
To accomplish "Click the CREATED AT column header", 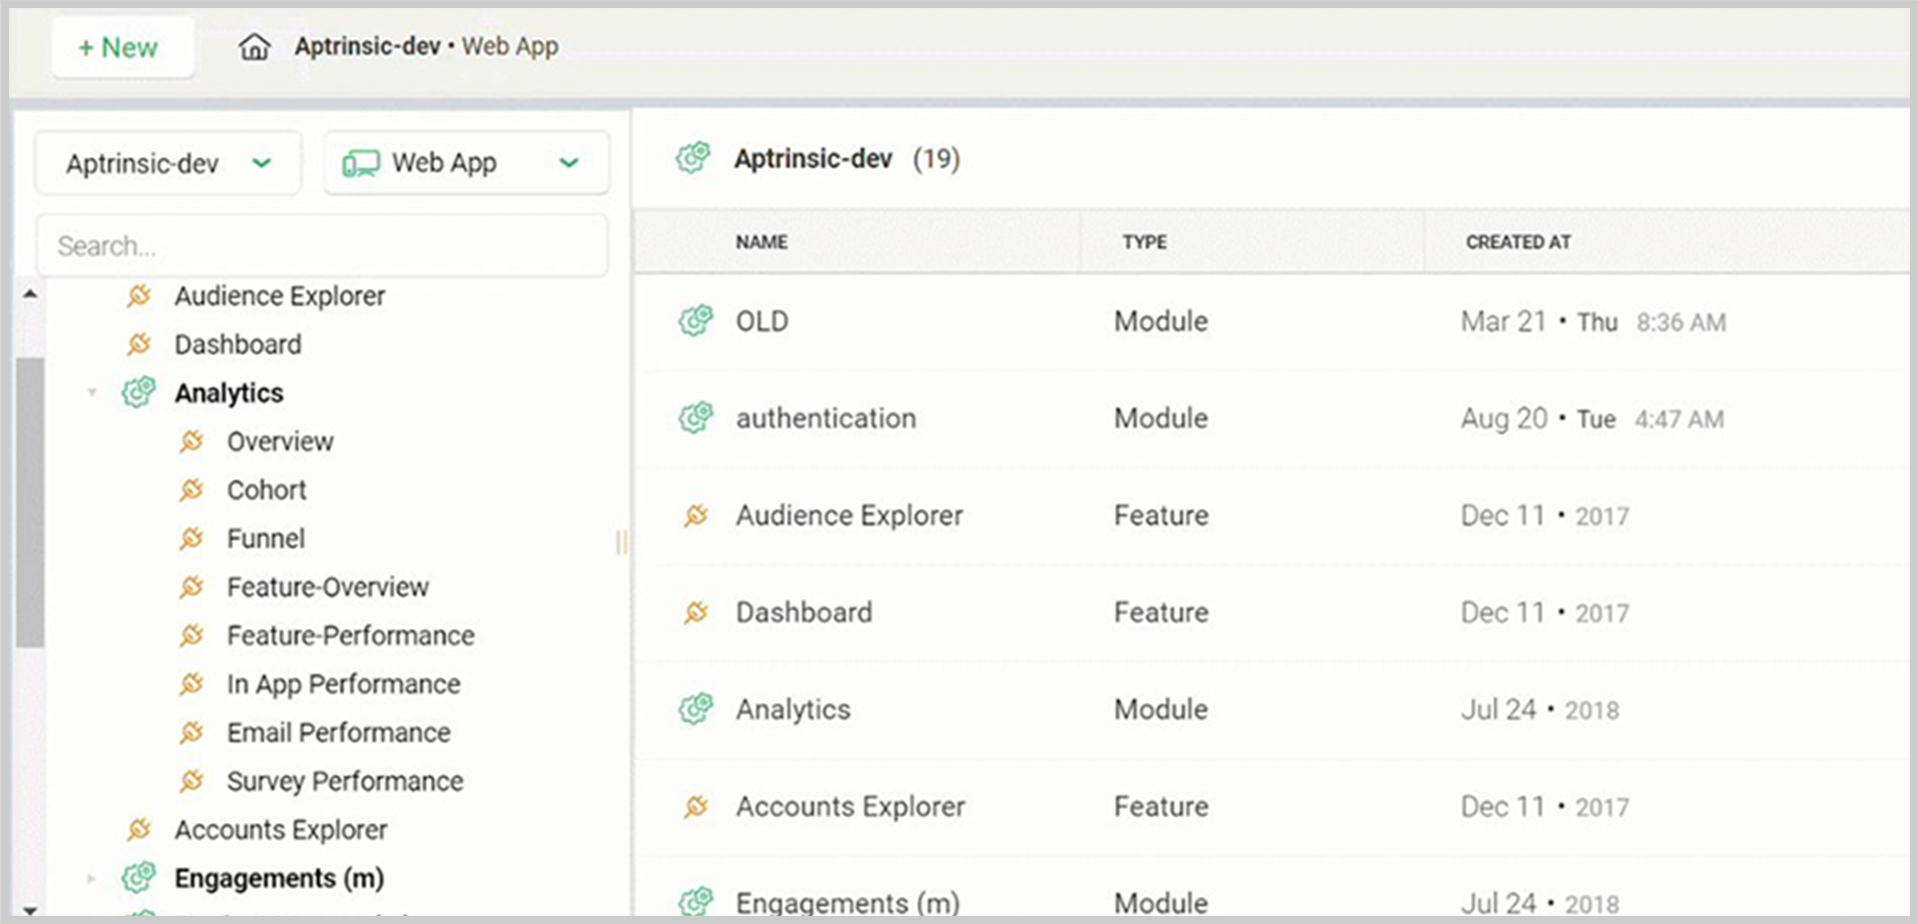I will [1517, 242].
